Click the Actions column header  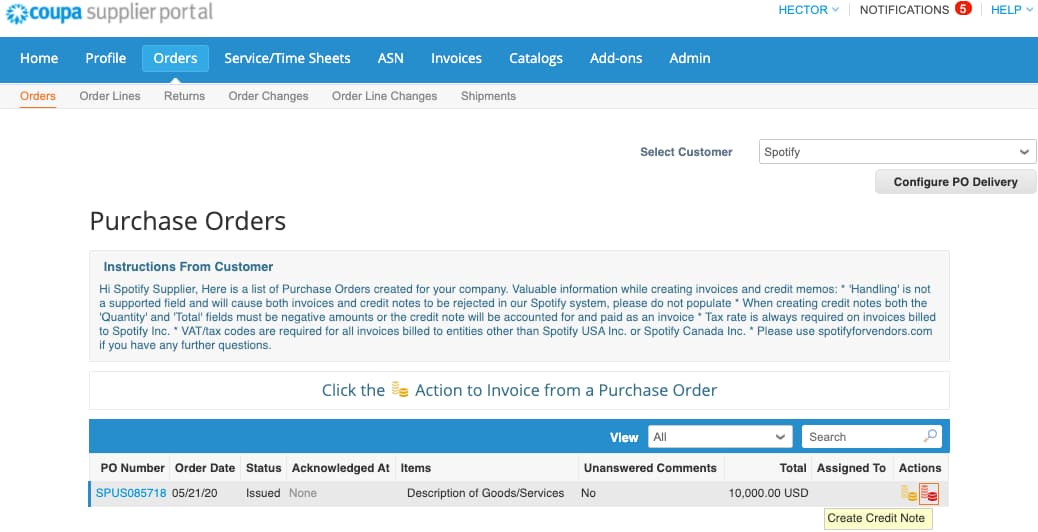(x=920, y=468)
